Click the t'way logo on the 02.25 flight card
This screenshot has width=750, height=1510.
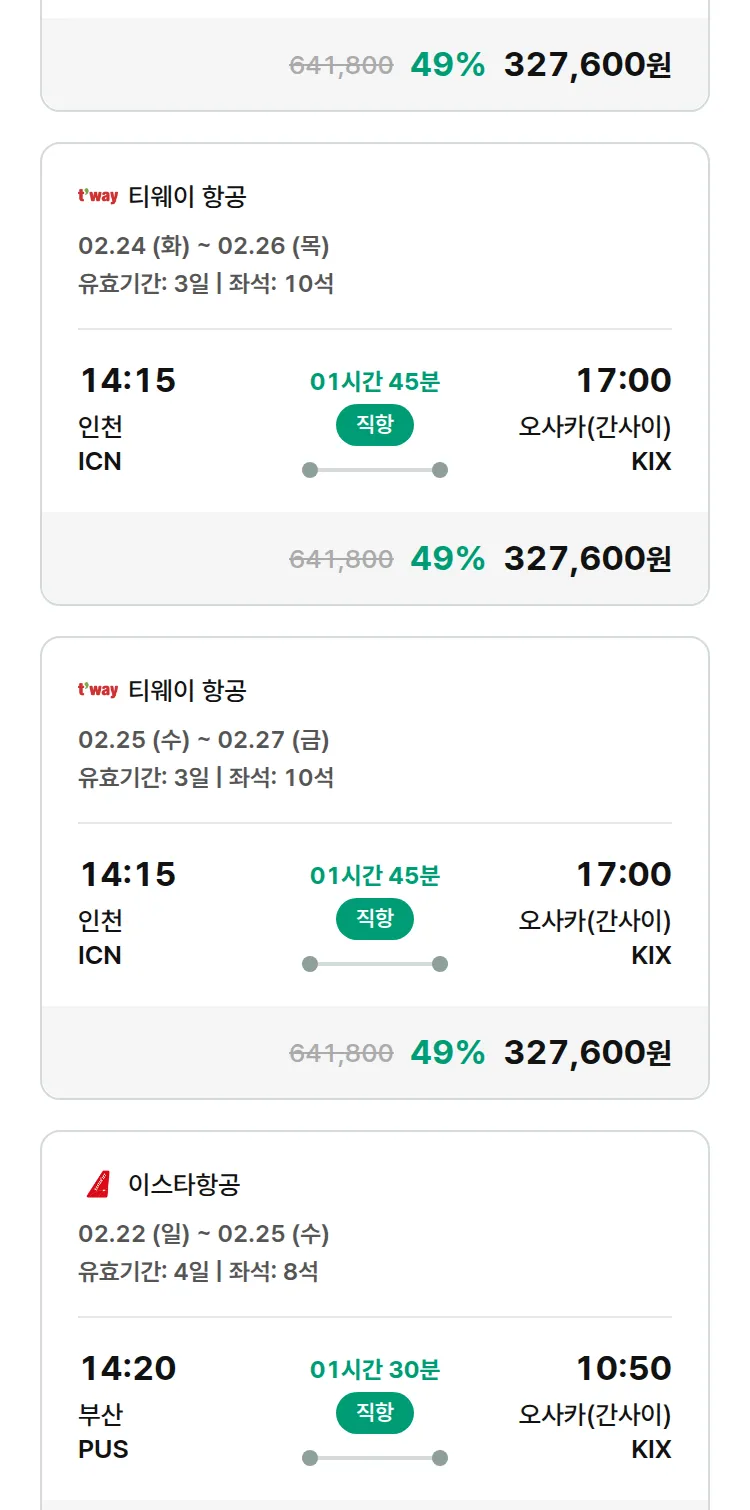(98, 690)
